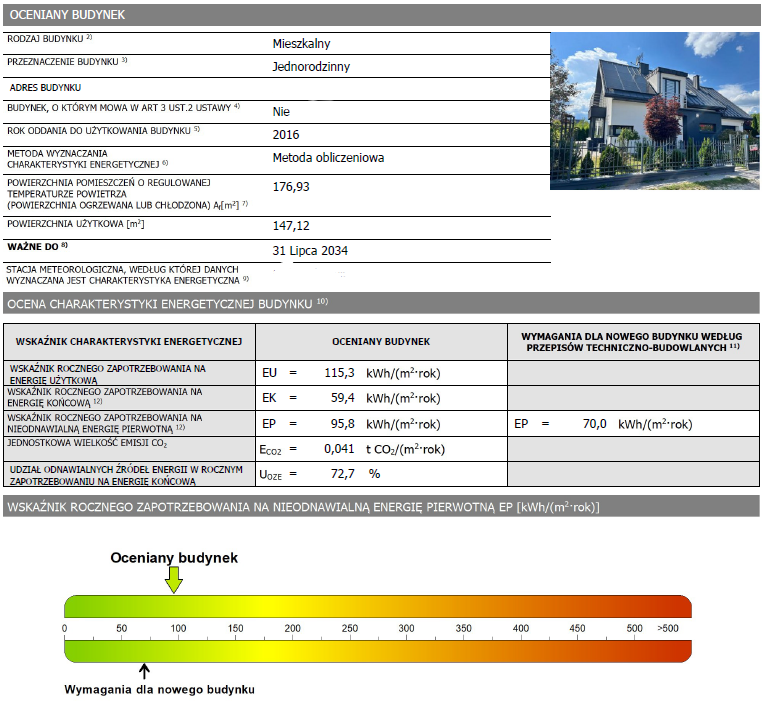This screenshot has height=717, width=768.
Task: Select the heated area value 176,93
Action: [291, 187]
